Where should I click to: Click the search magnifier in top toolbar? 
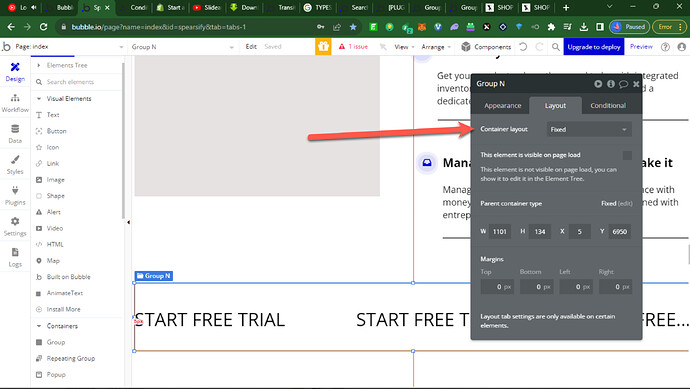[556, 47]
